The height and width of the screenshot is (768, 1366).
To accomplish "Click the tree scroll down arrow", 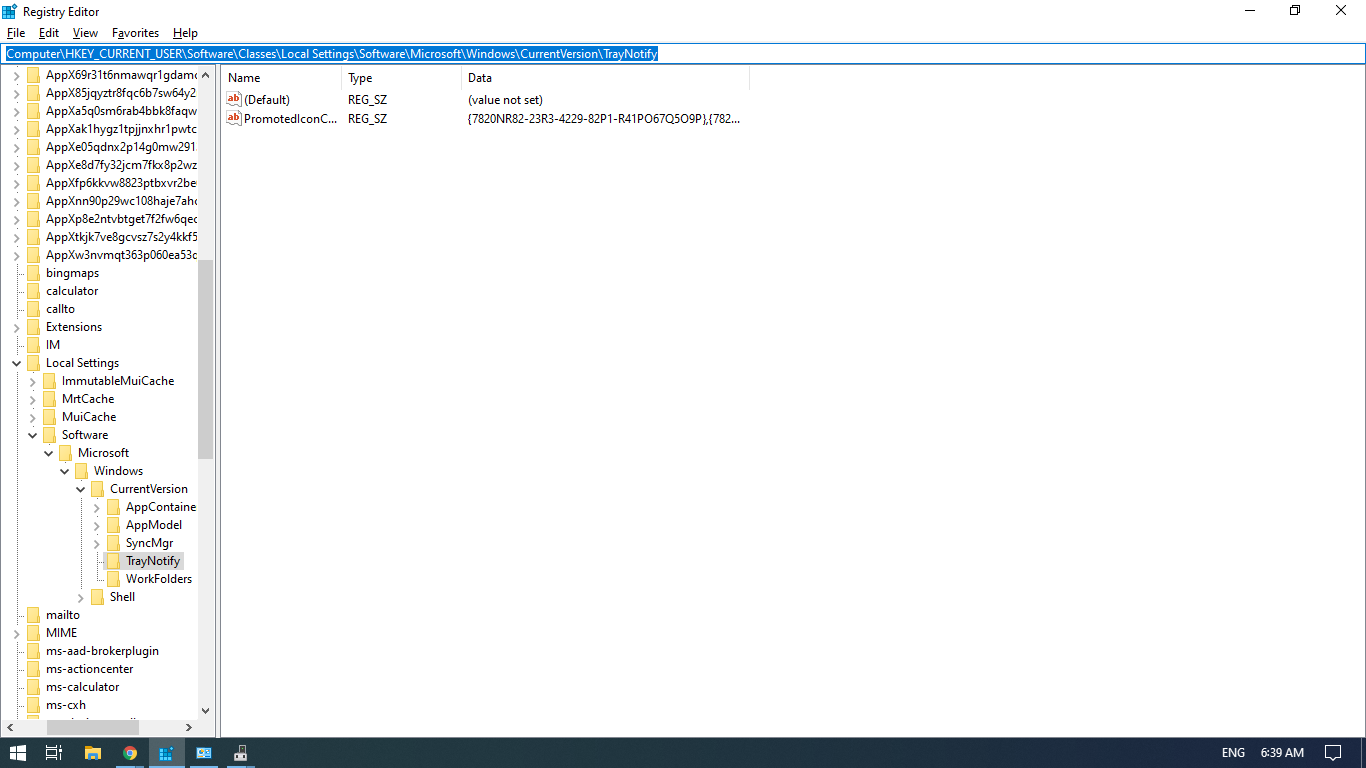I will [206, 711].
